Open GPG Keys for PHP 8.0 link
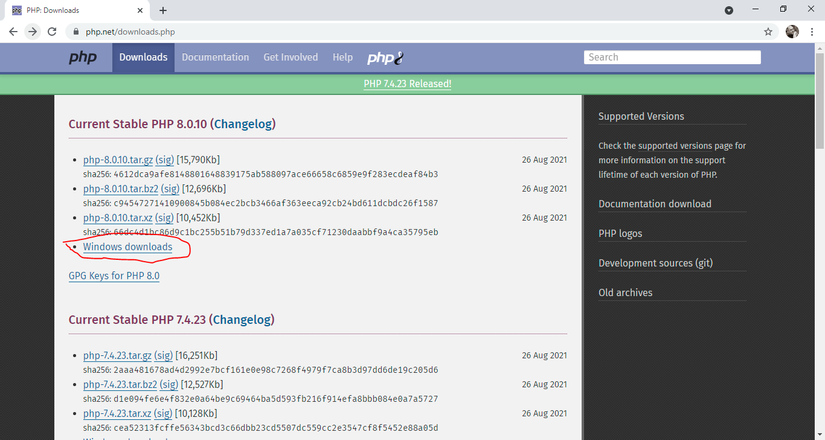Image resolution: width=825 pixels, height=440 pixels. tap(114, 276)
